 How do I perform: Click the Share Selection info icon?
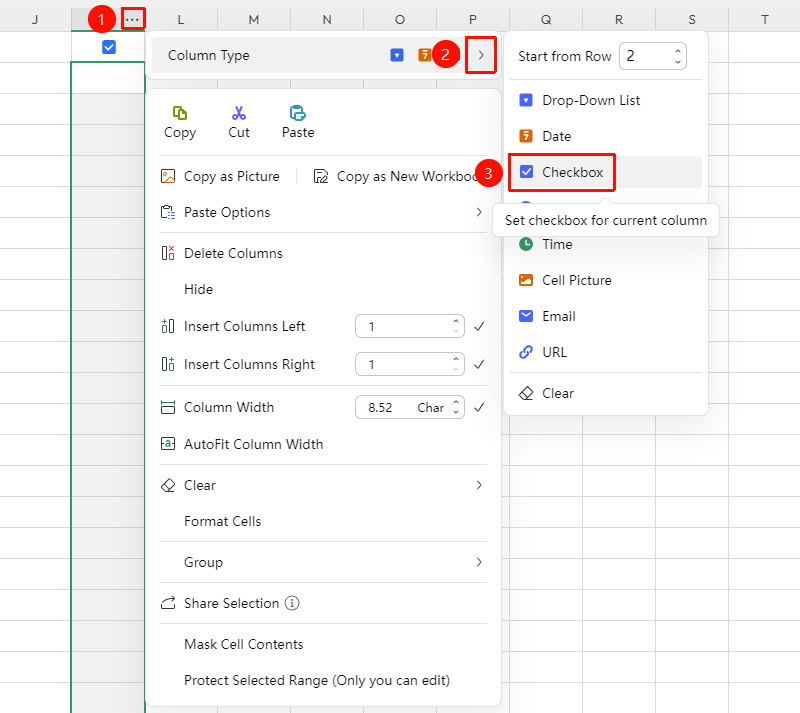292,603
